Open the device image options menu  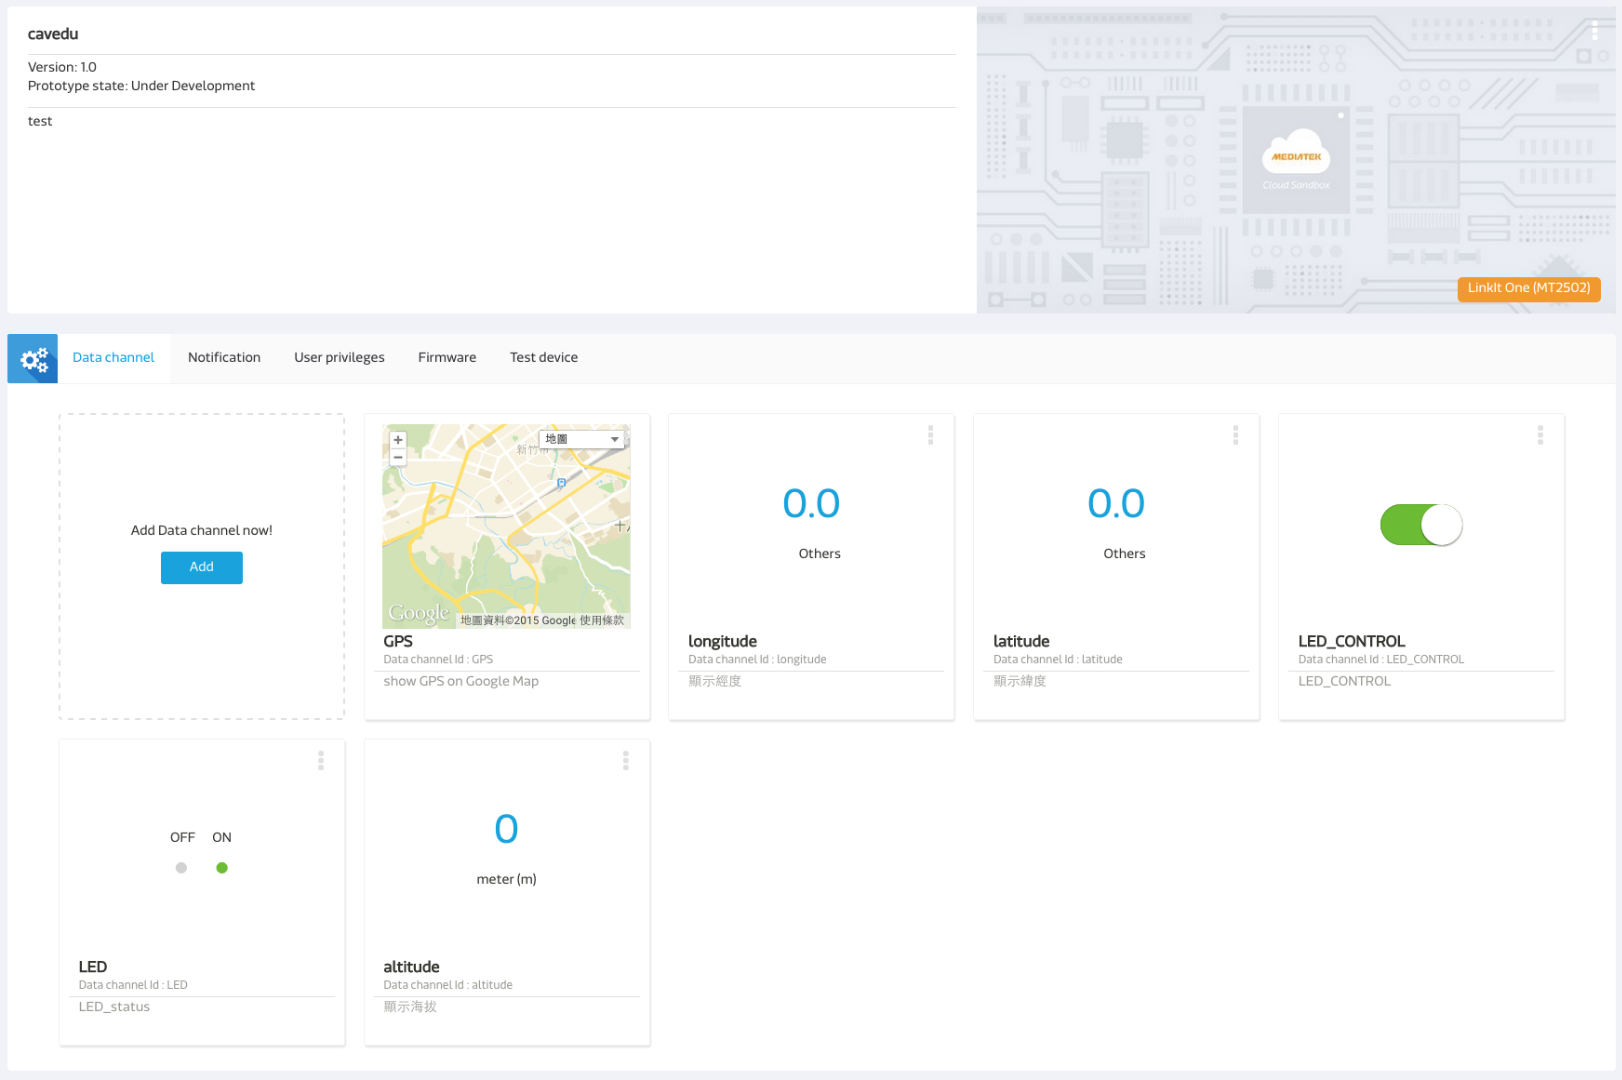click(x=1594, y=30)
